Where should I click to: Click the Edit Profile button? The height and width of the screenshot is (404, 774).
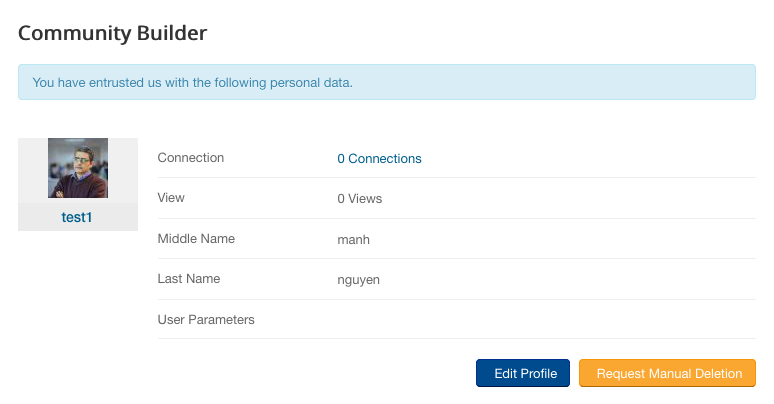coord(523,373)
